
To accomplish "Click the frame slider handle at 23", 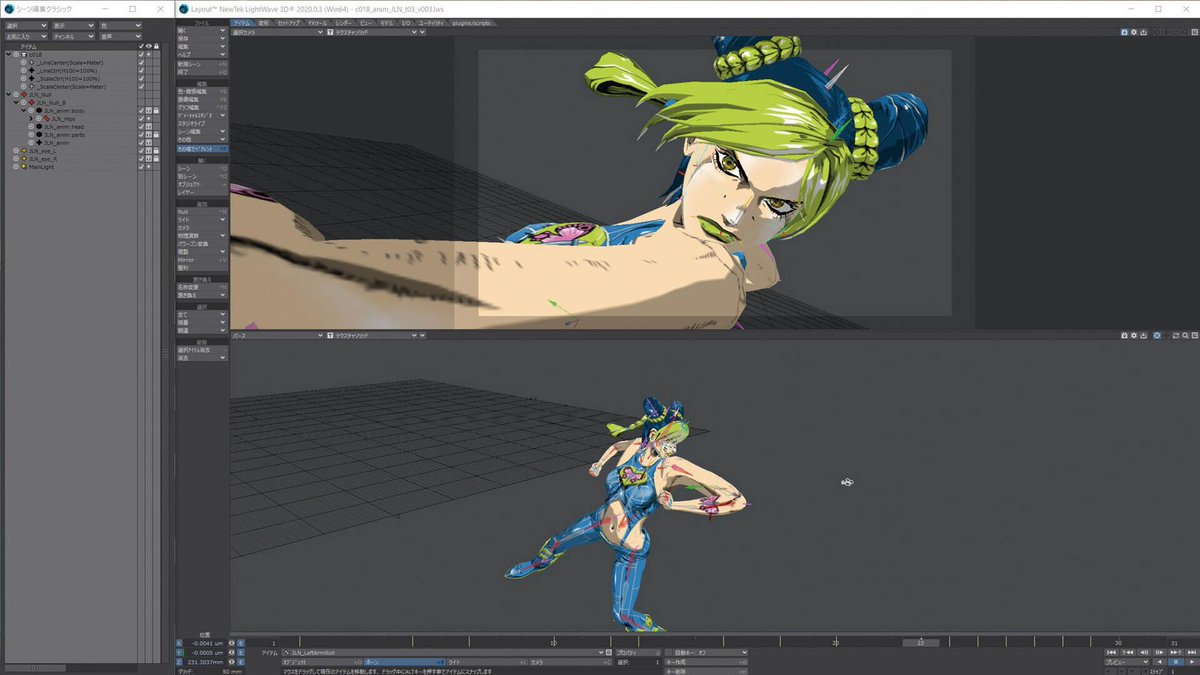I will pos(921,642).
